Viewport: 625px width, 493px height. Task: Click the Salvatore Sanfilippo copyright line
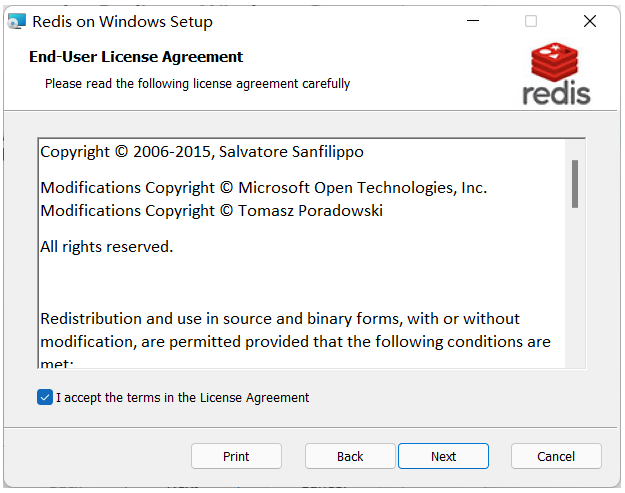[x=202, y=152]
